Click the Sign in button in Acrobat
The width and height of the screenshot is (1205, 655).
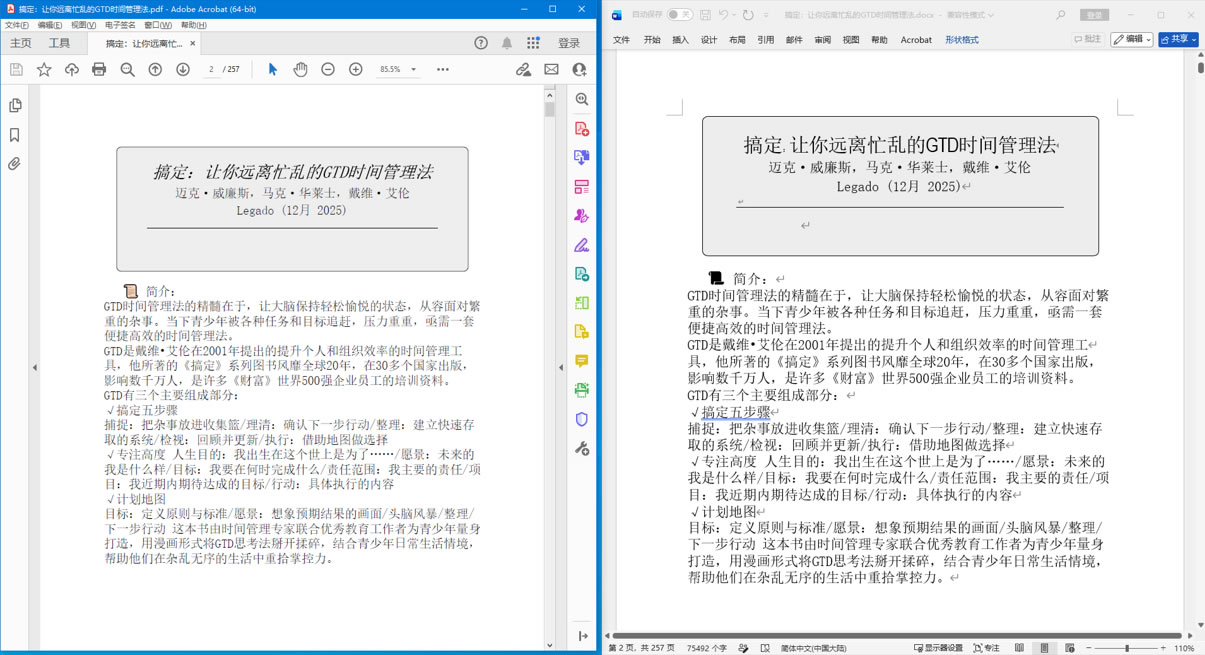569,43
